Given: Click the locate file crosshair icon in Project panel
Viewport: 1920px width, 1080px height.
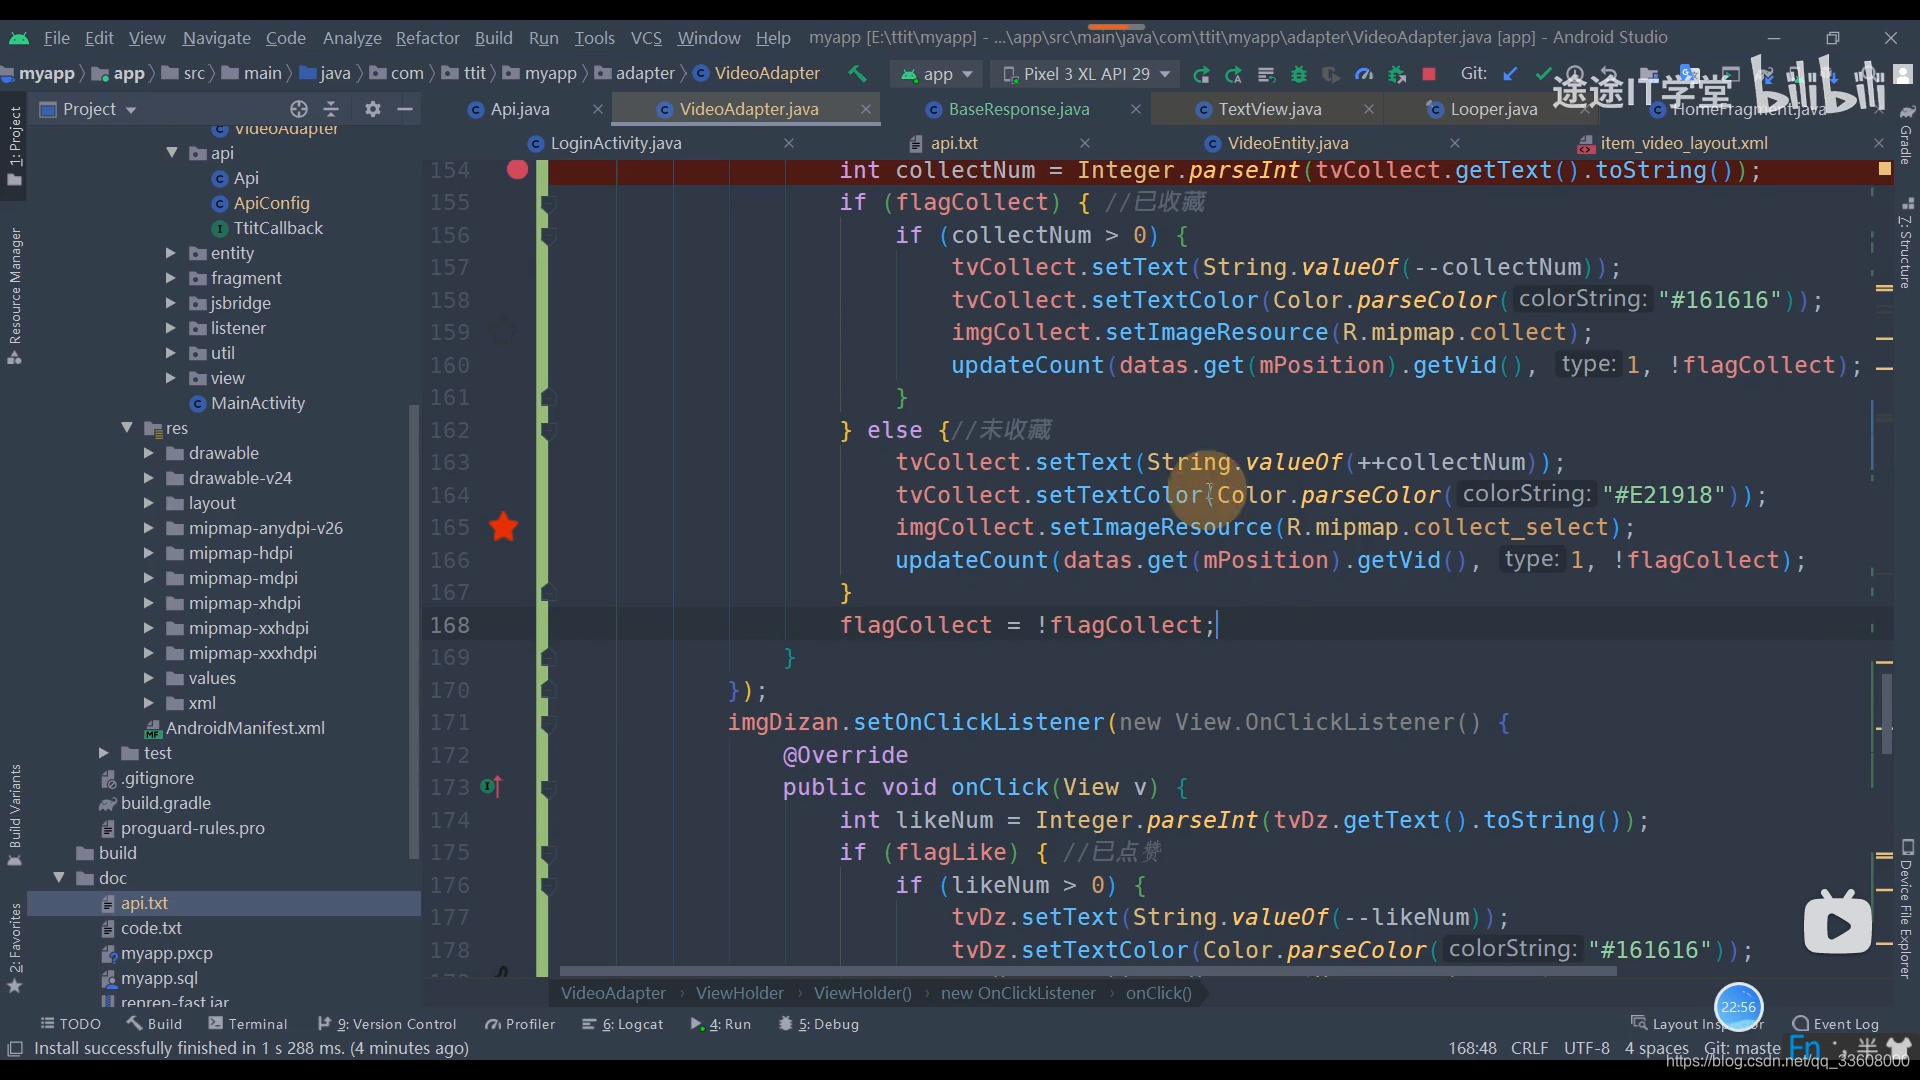Looking at the screenshot, I should click(x=298, y=109).
